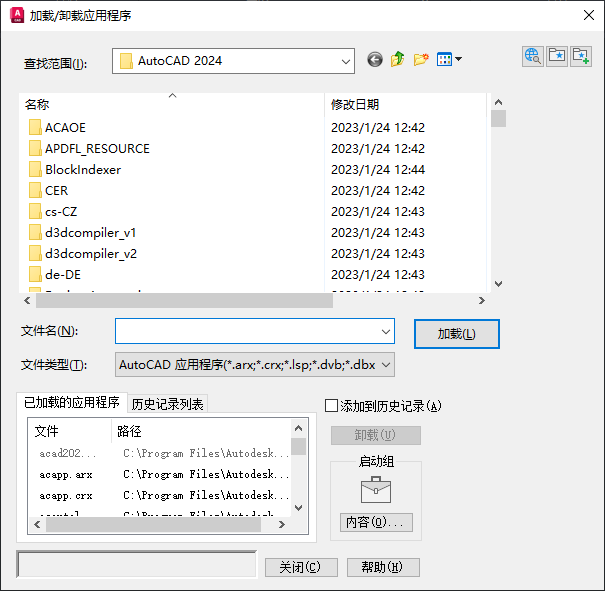Select the d3dcompiler_v2 folder
605x591 pixels.
(83, 253)
